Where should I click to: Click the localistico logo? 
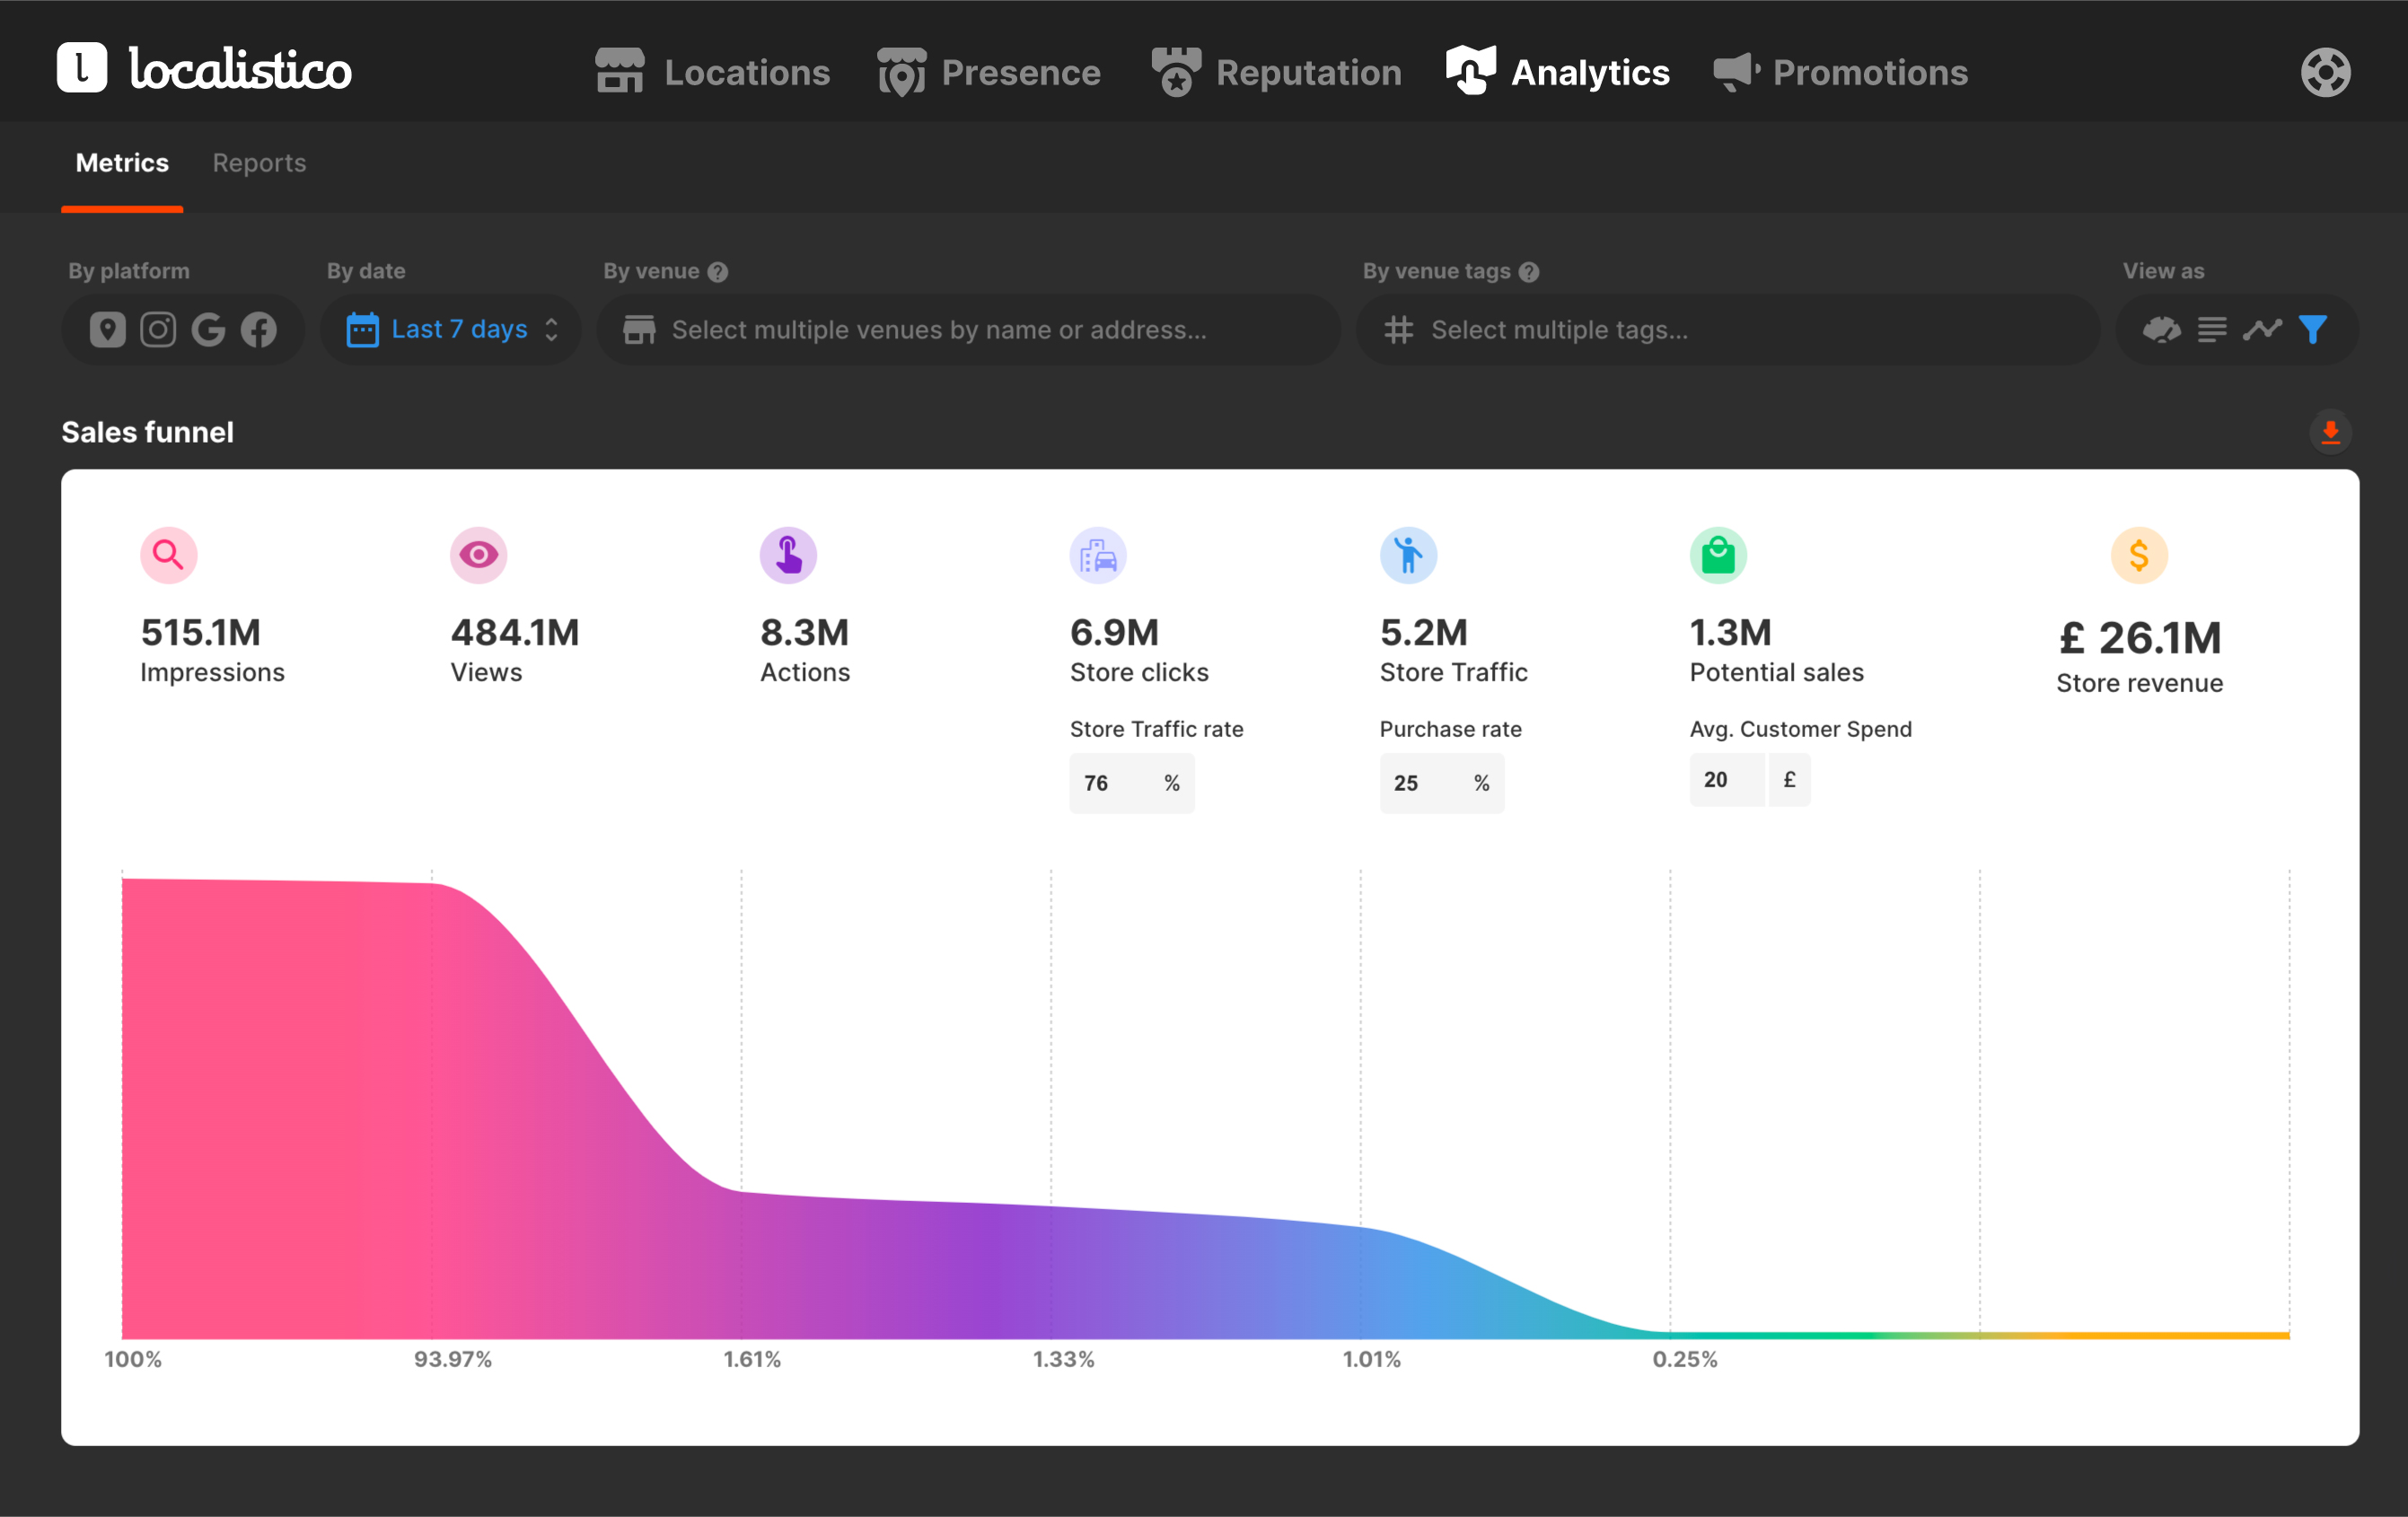tap(204, 68)
